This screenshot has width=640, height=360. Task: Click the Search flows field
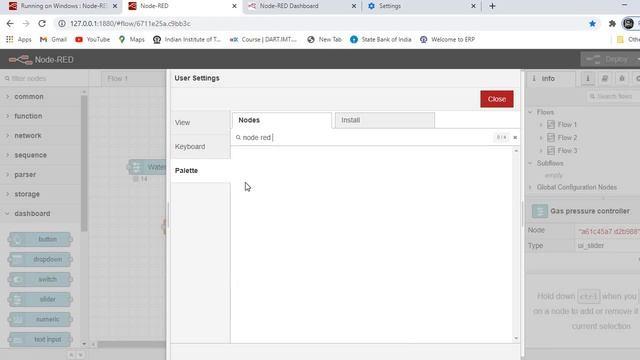tap(613, 96)
